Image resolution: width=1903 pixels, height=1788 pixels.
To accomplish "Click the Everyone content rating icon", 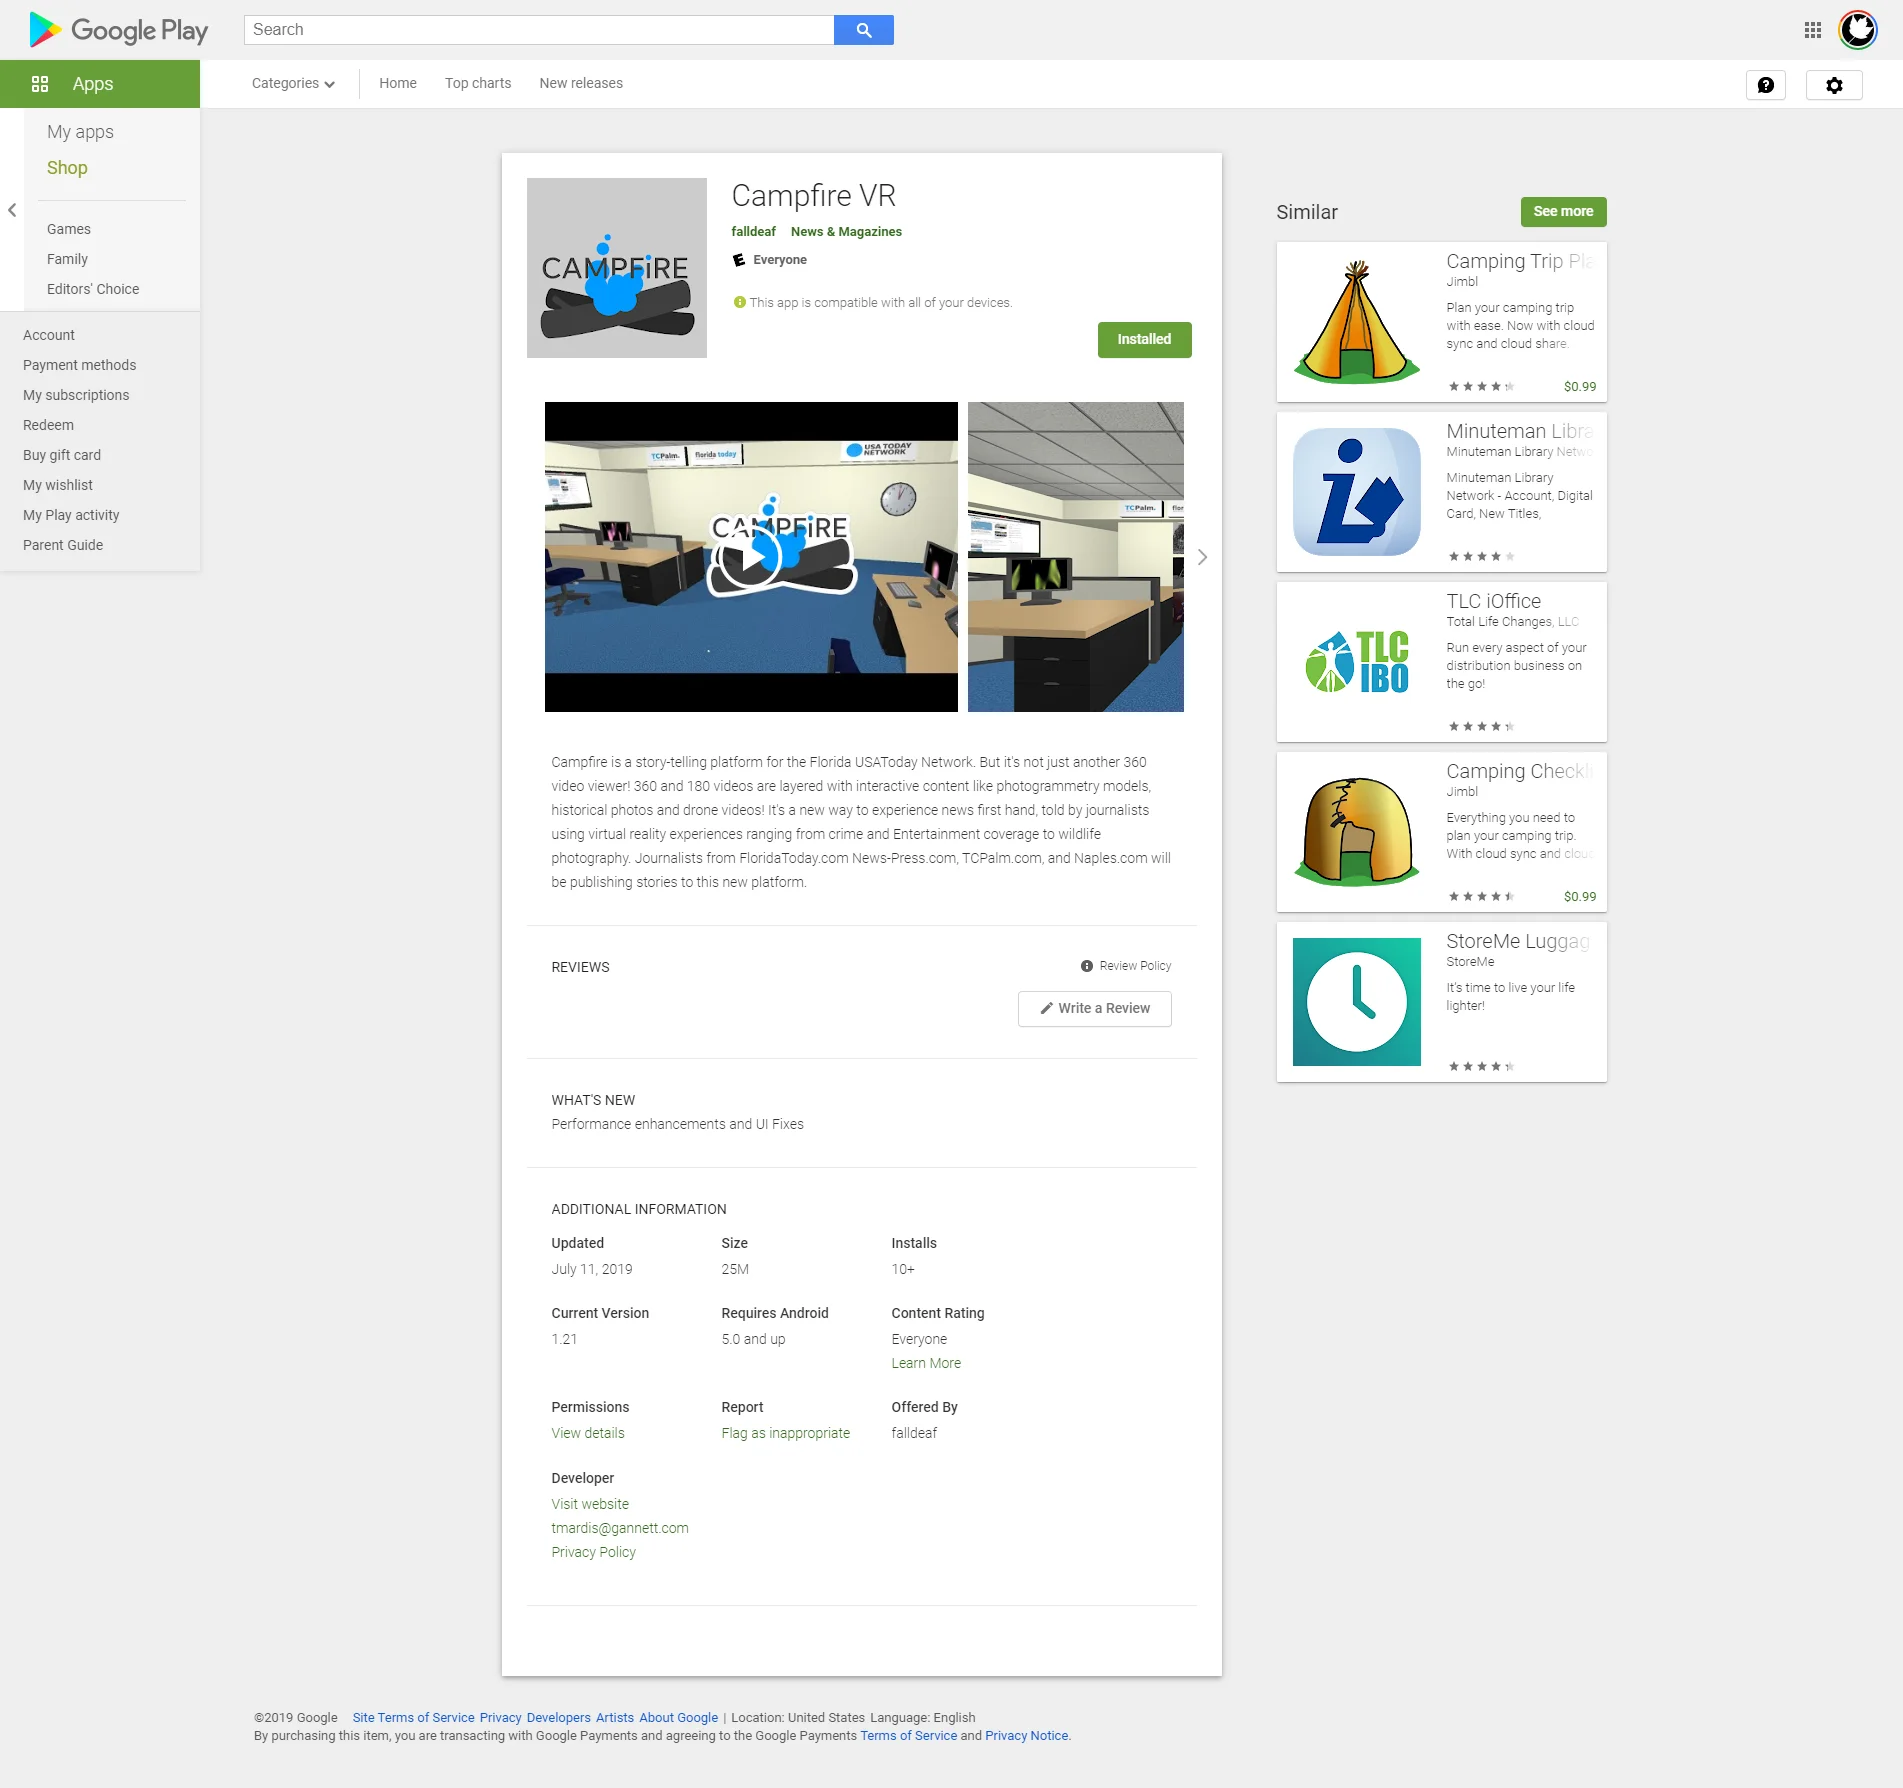I will coord(739,260).
